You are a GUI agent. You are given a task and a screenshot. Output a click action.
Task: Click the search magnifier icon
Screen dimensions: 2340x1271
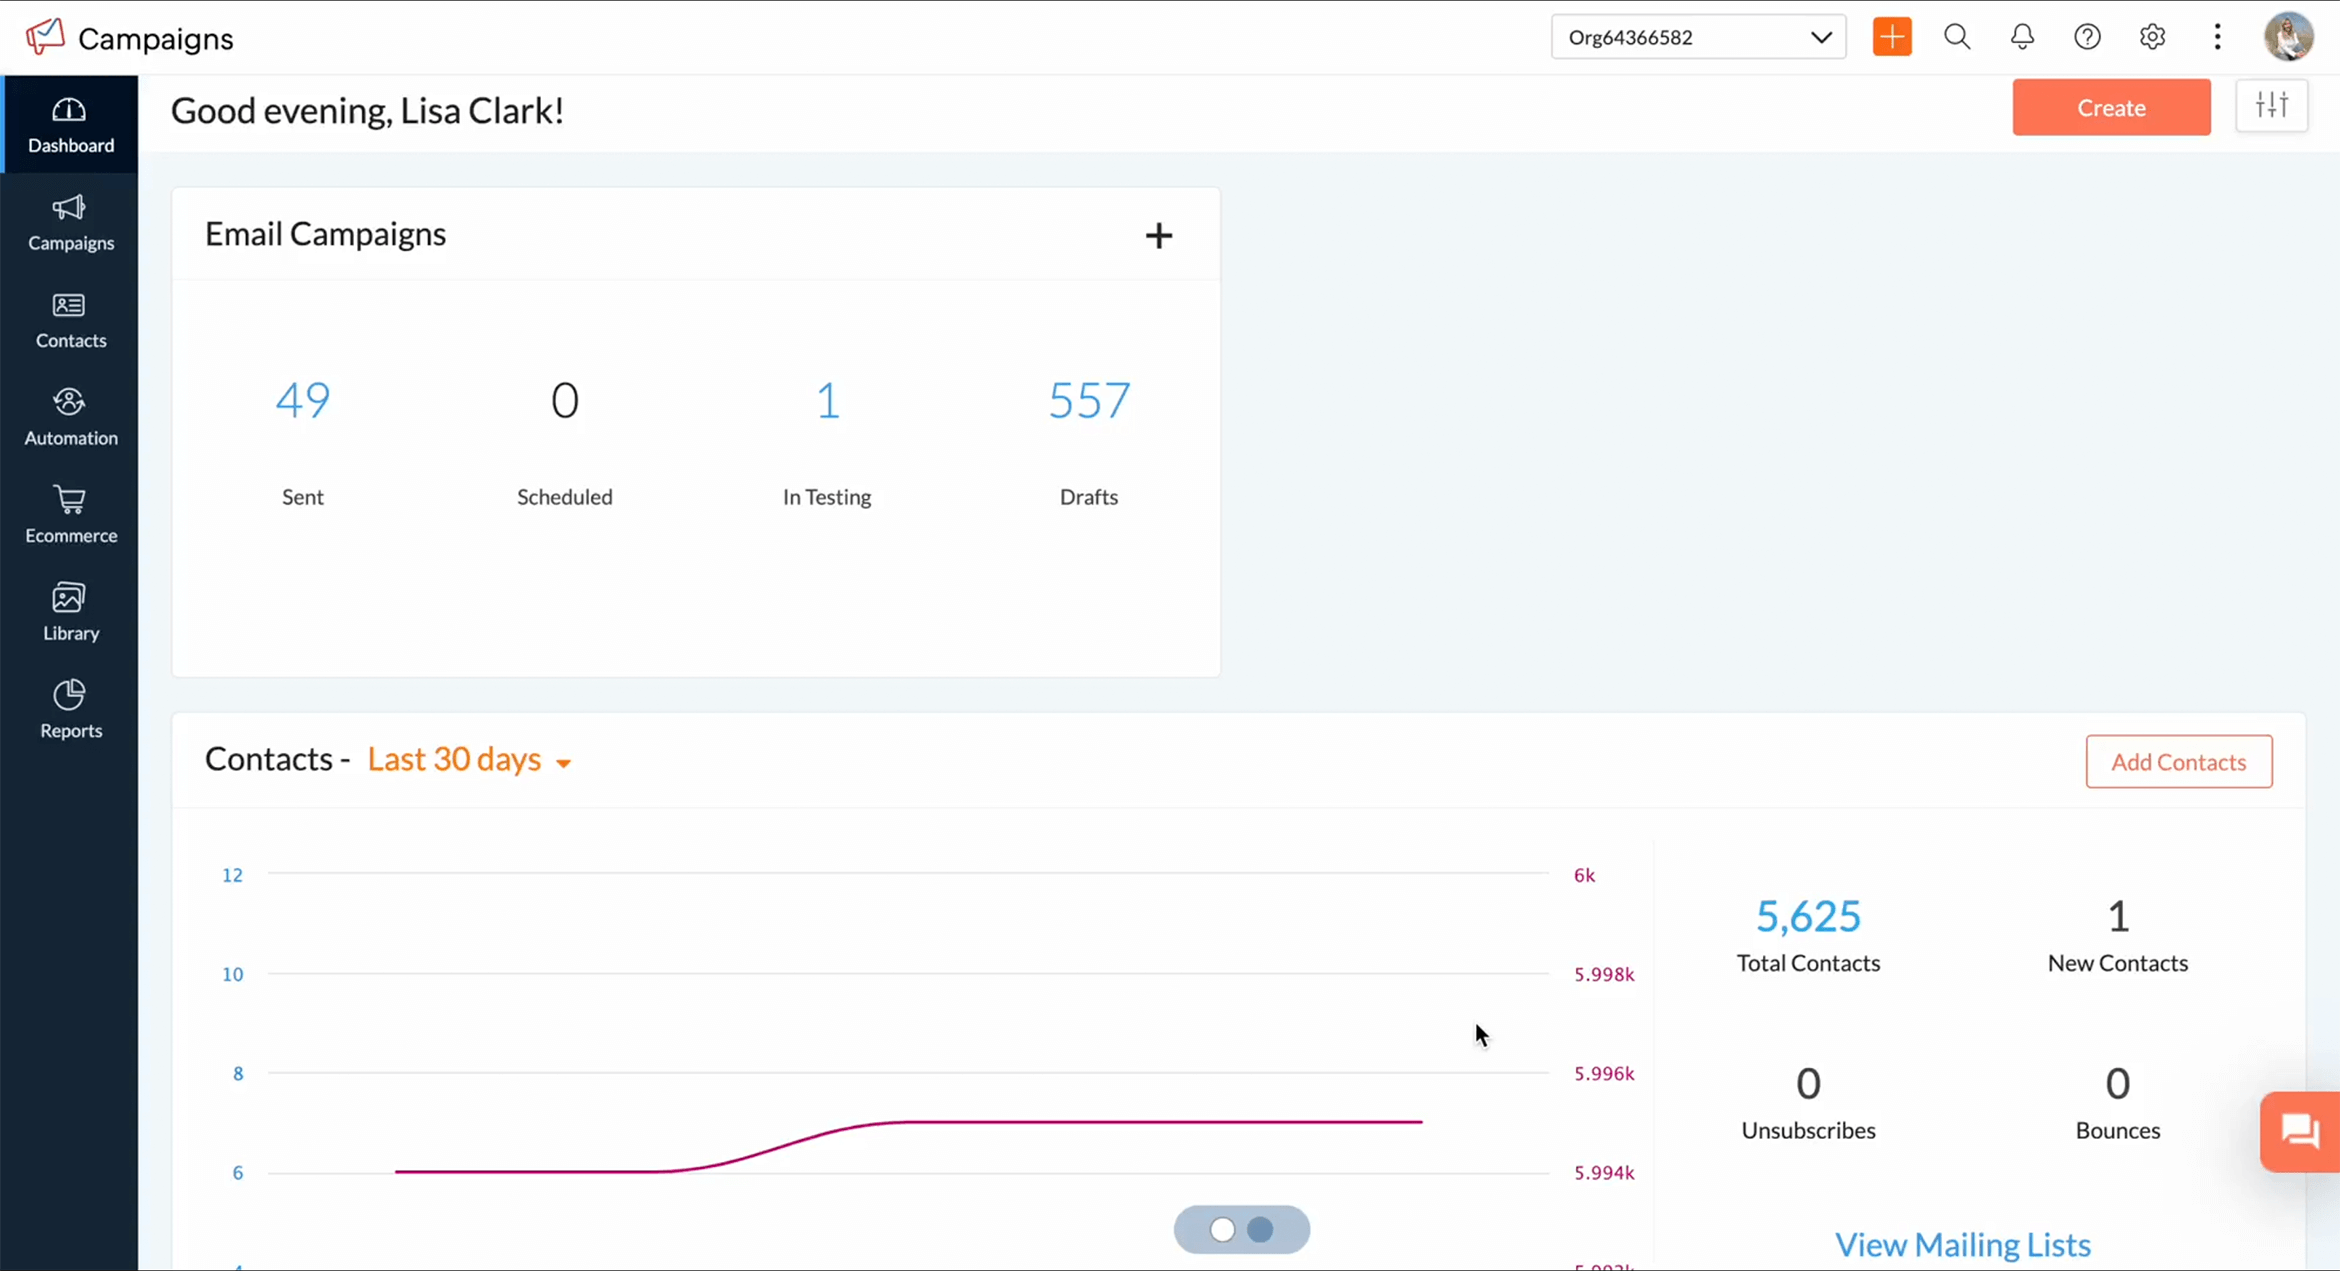(x=1957, y=37)
